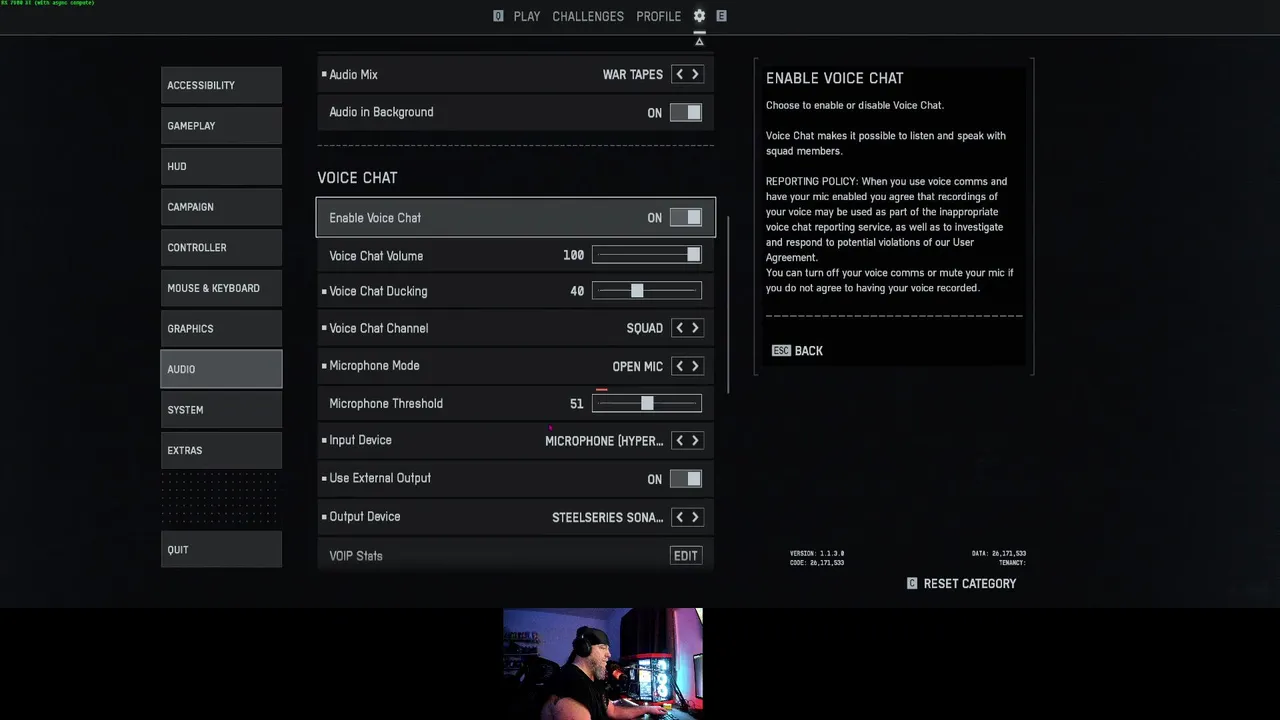Select the SYSTEM settings category

[x=221, y=410]
